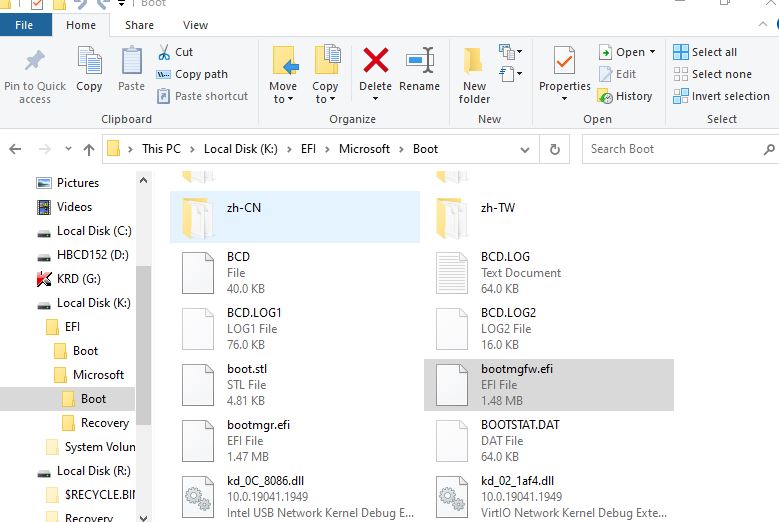Image resolution: width=779 pixels, height=522 pixels.
Task: Open the File menu tab
Action: click(24, 25)
